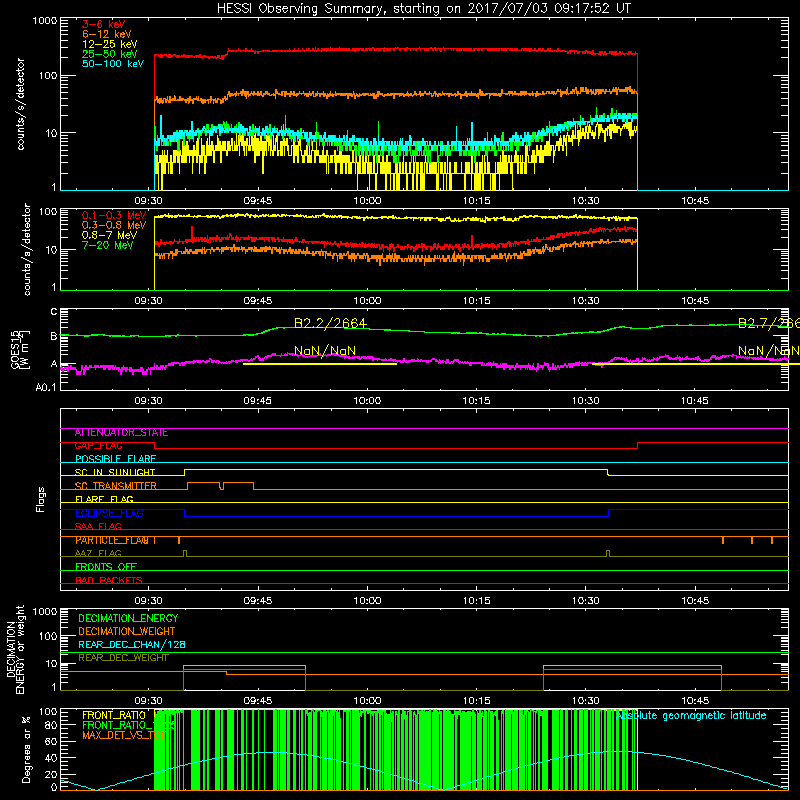Click the yellow flare interval bar under B2.2/2664

coord(320,364)
